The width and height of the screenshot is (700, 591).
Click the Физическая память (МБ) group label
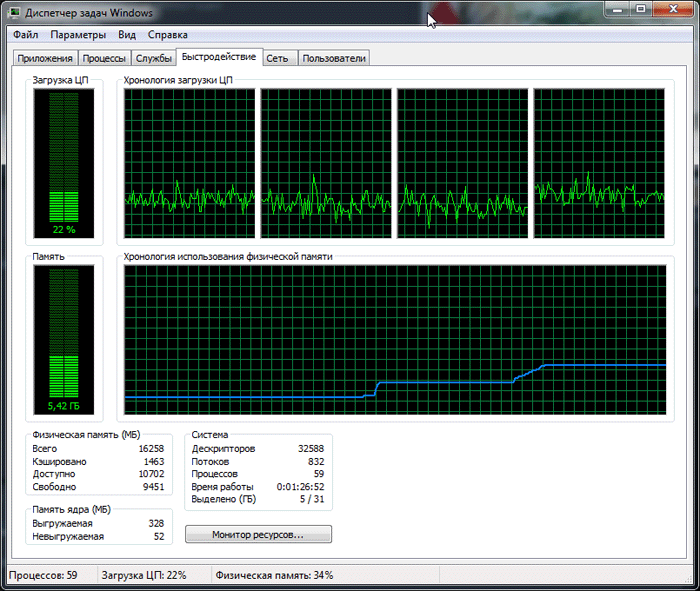pyautogui.click(x=86, y=434)
